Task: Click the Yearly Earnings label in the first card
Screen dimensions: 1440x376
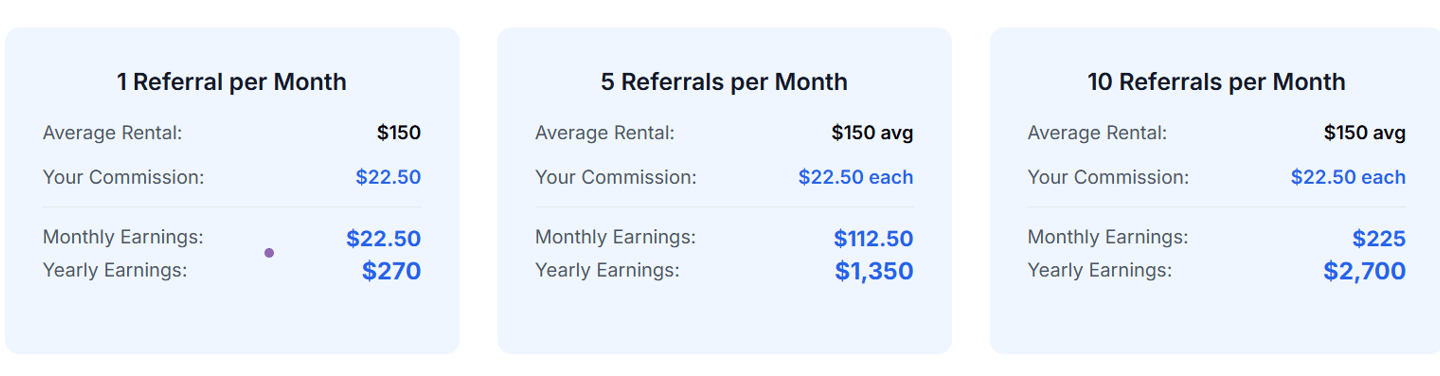Action: point(115,270)
